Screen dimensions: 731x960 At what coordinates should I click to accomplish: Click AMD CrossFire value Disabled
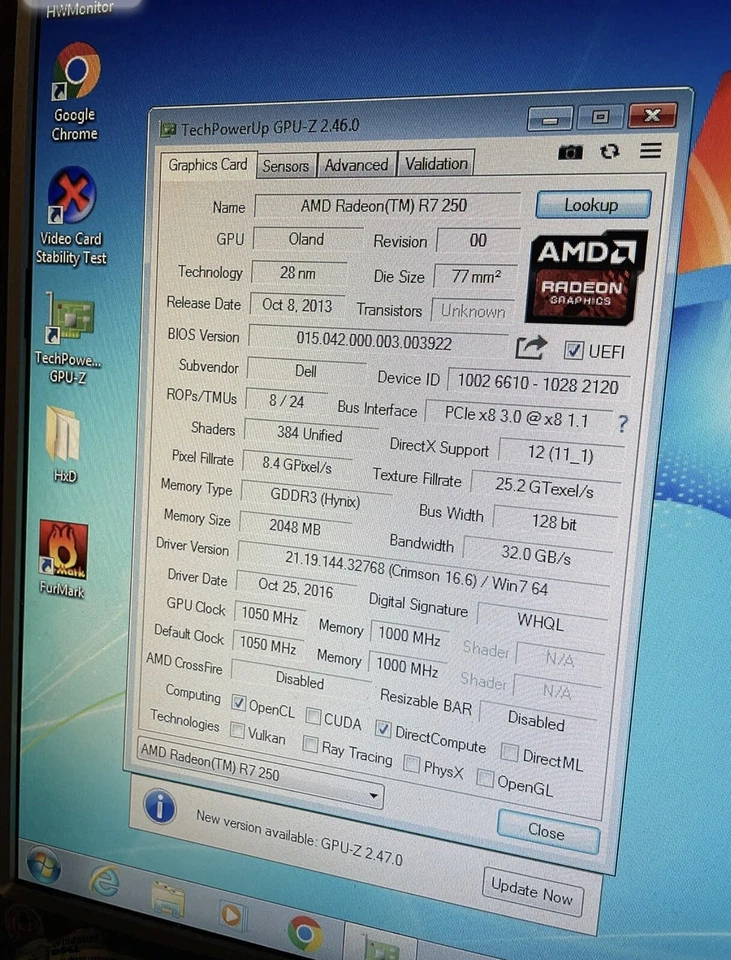[300, 679]
